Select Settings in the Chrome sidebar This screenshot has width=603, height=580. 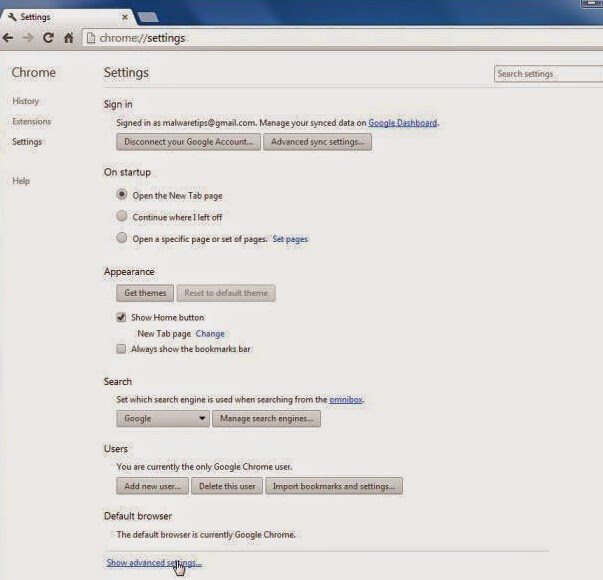[27, 142]
